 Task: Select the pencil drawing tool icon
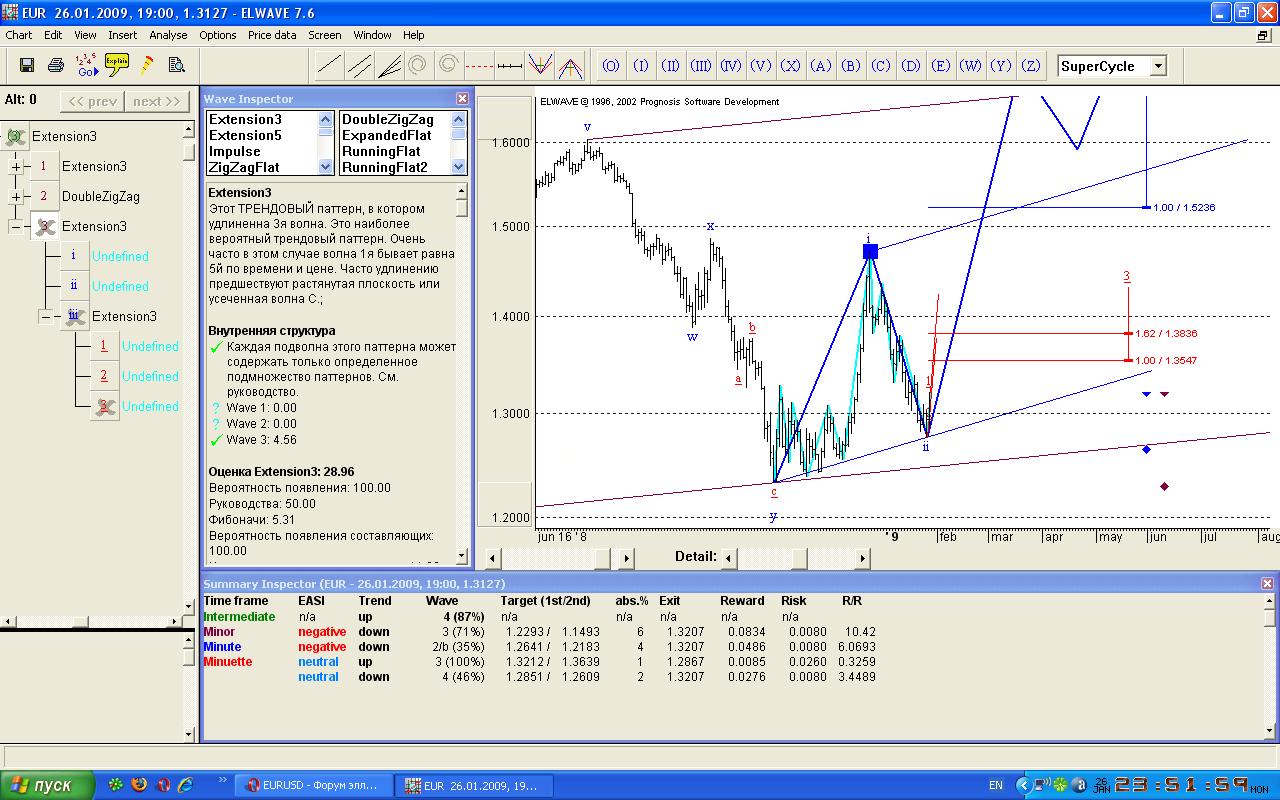148,65
